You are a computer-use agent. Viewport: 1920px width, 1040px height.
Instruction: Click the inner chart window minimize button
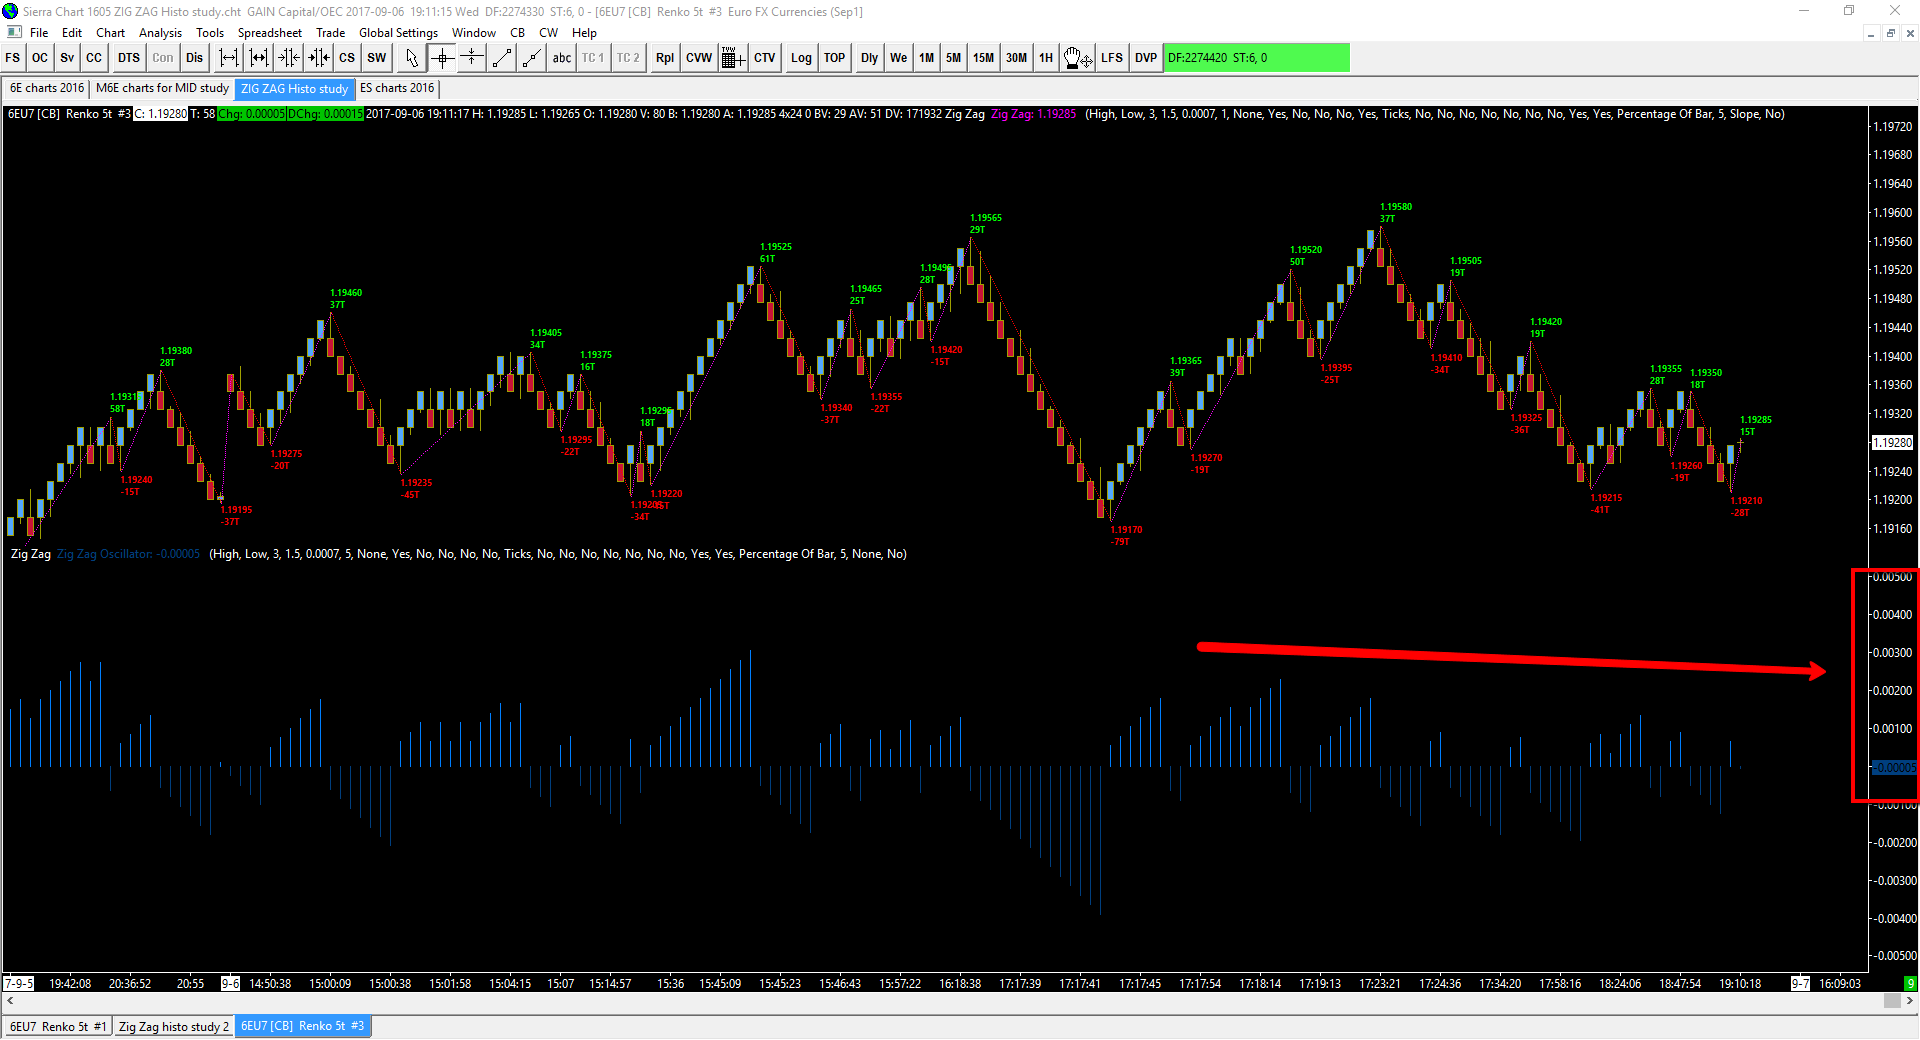coord(1870,33)
